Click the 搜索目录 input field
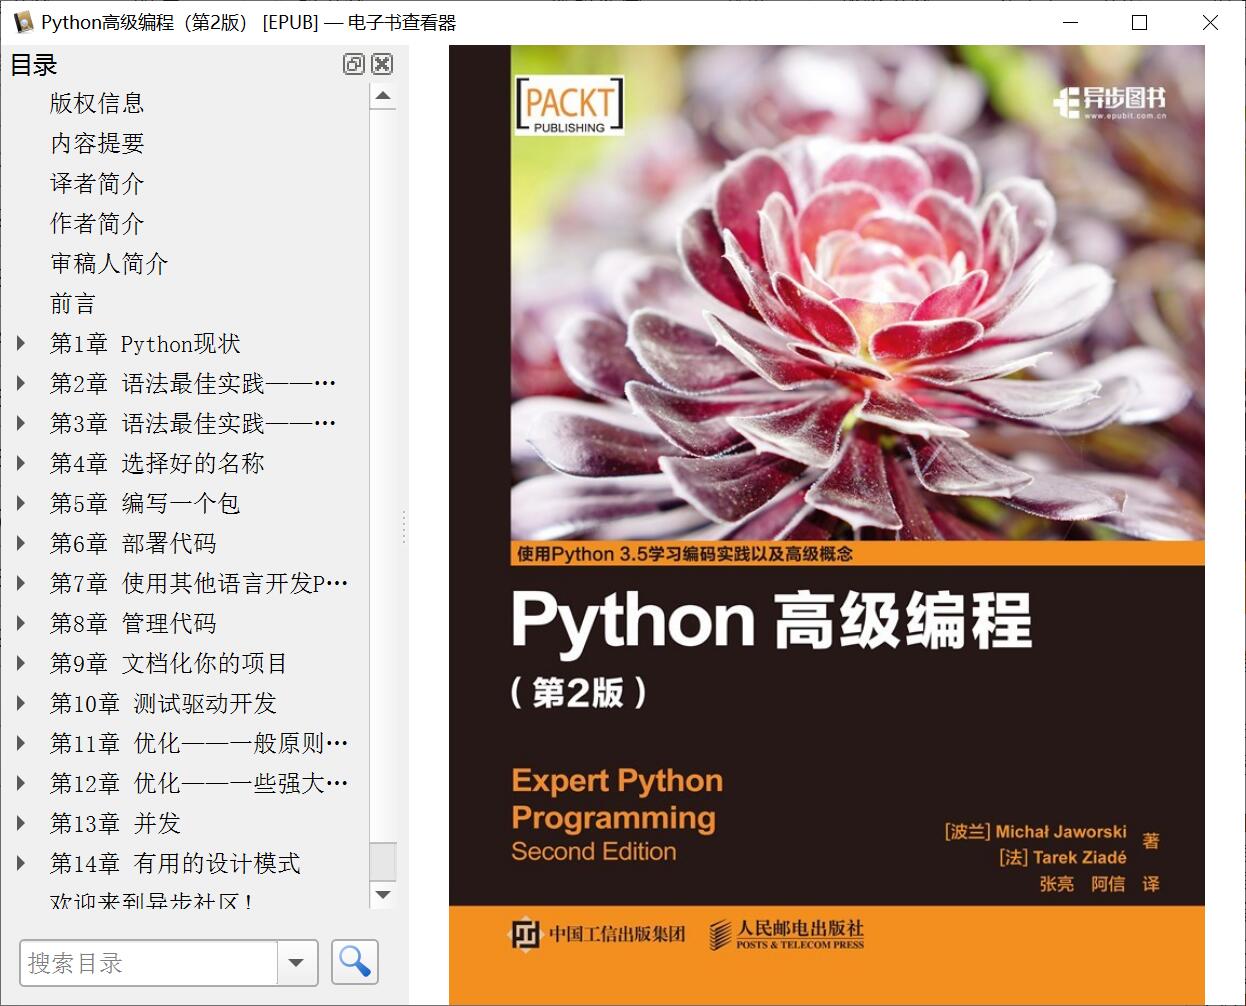The image size is (1246, 1006). pyautogui.click(x=150, y=962)
